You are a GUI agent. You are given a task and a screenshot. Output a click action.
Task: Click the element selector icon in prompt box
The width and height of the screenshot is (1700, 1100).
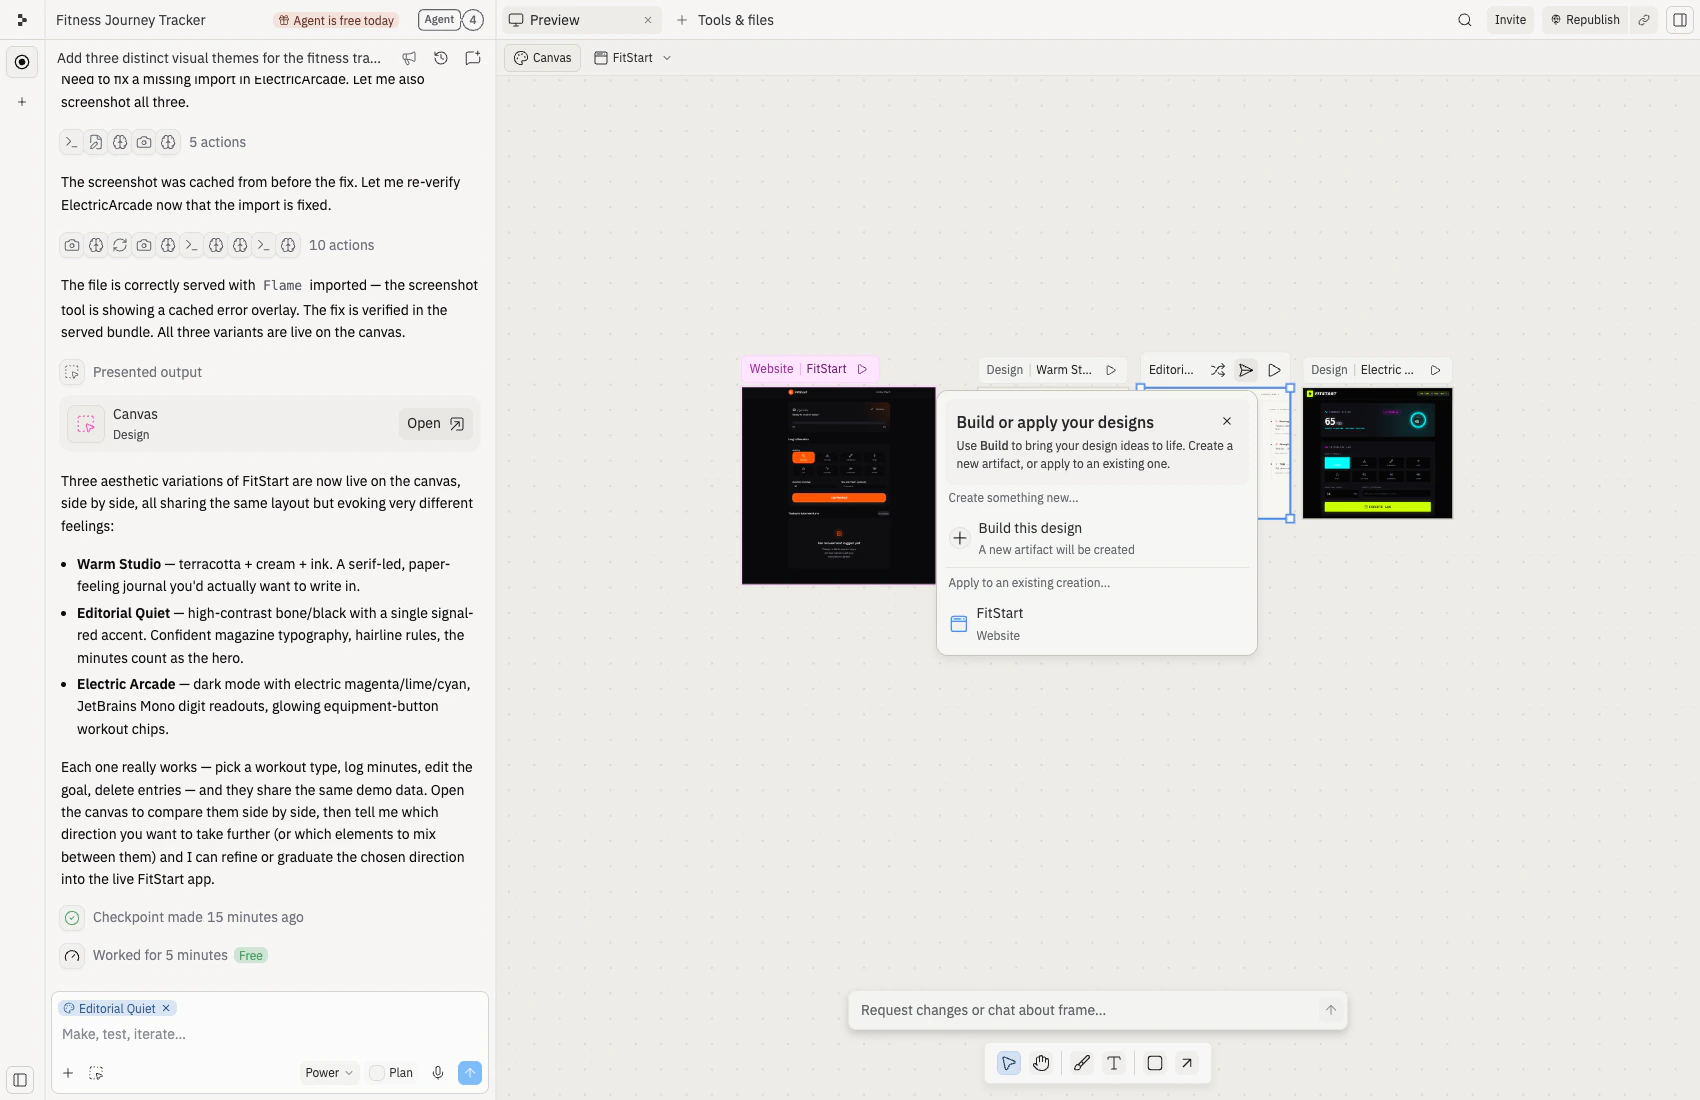coord(96,1073)
